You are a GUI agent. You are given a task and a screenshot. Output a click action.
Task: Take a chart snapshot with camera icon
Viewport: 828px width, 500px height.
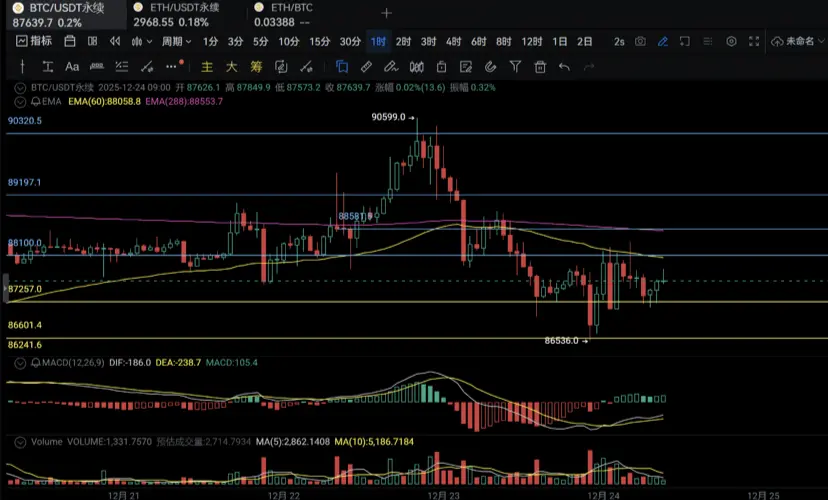(x=640, y=41)
